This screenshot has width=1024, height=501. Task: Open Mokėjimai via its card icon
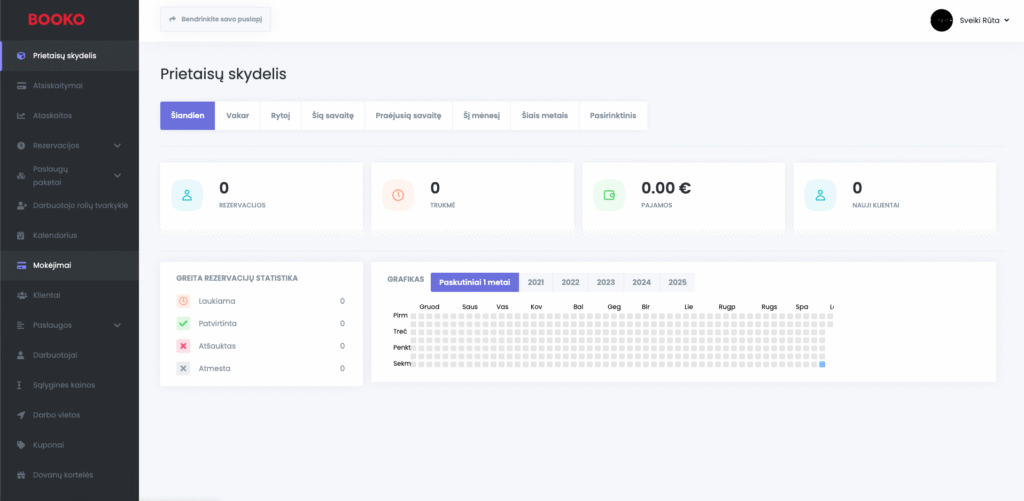22,265
